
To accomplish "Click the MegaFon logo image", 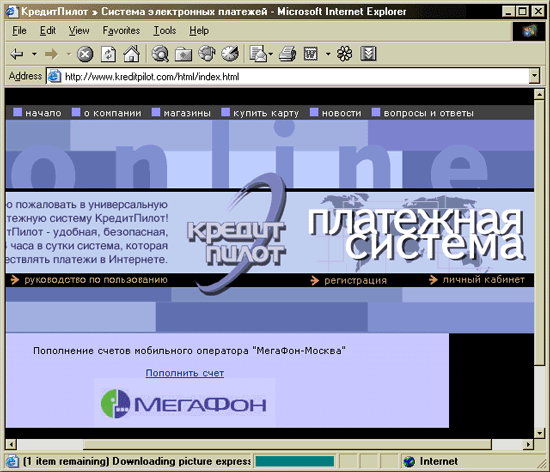I will point(184,403).
